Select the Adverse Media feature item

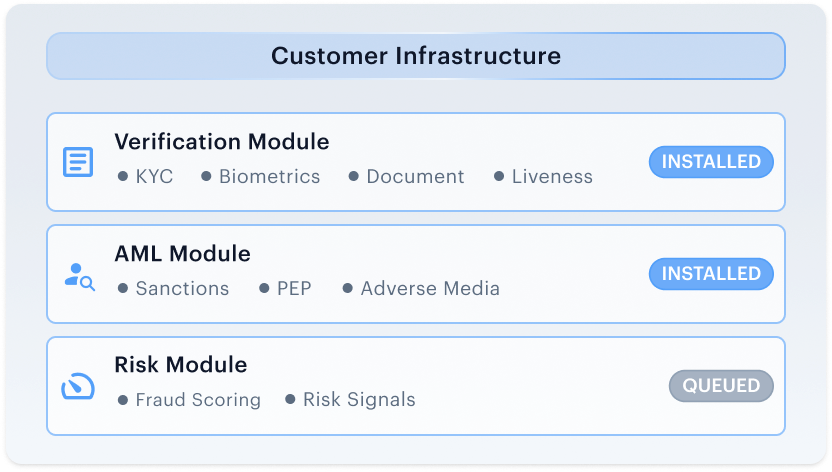(421, 289)
